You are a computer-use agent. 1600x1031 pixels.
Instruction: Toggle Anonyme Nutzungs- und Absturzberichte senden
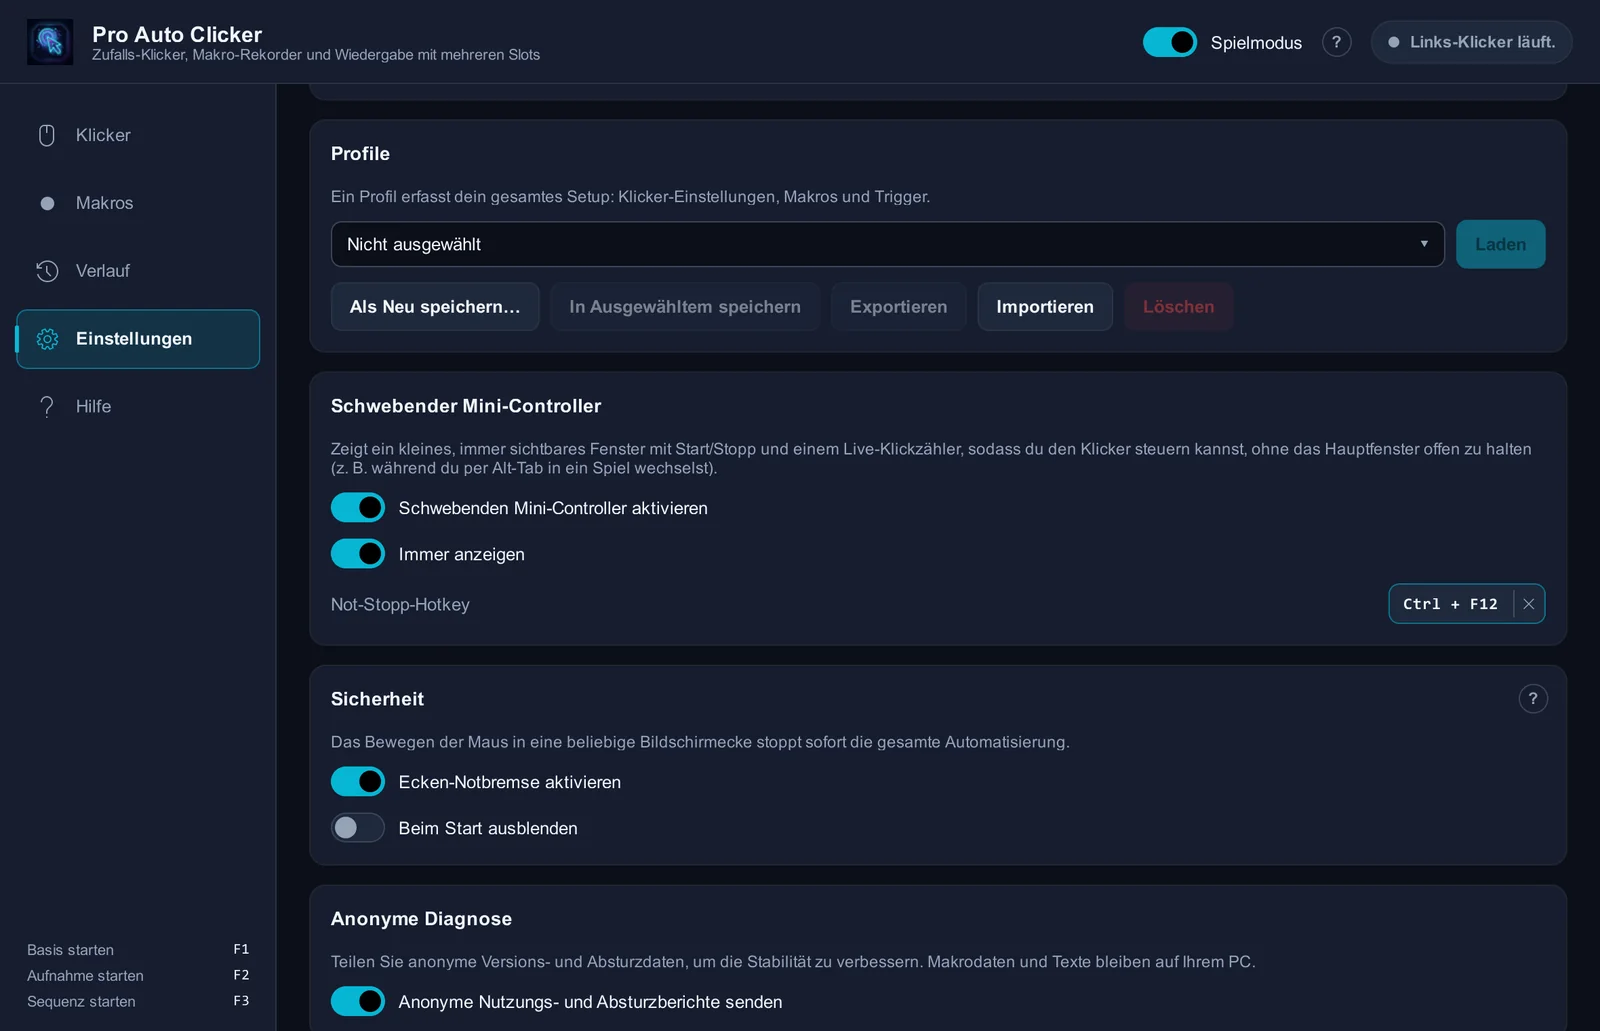[x=358, y=1001]
